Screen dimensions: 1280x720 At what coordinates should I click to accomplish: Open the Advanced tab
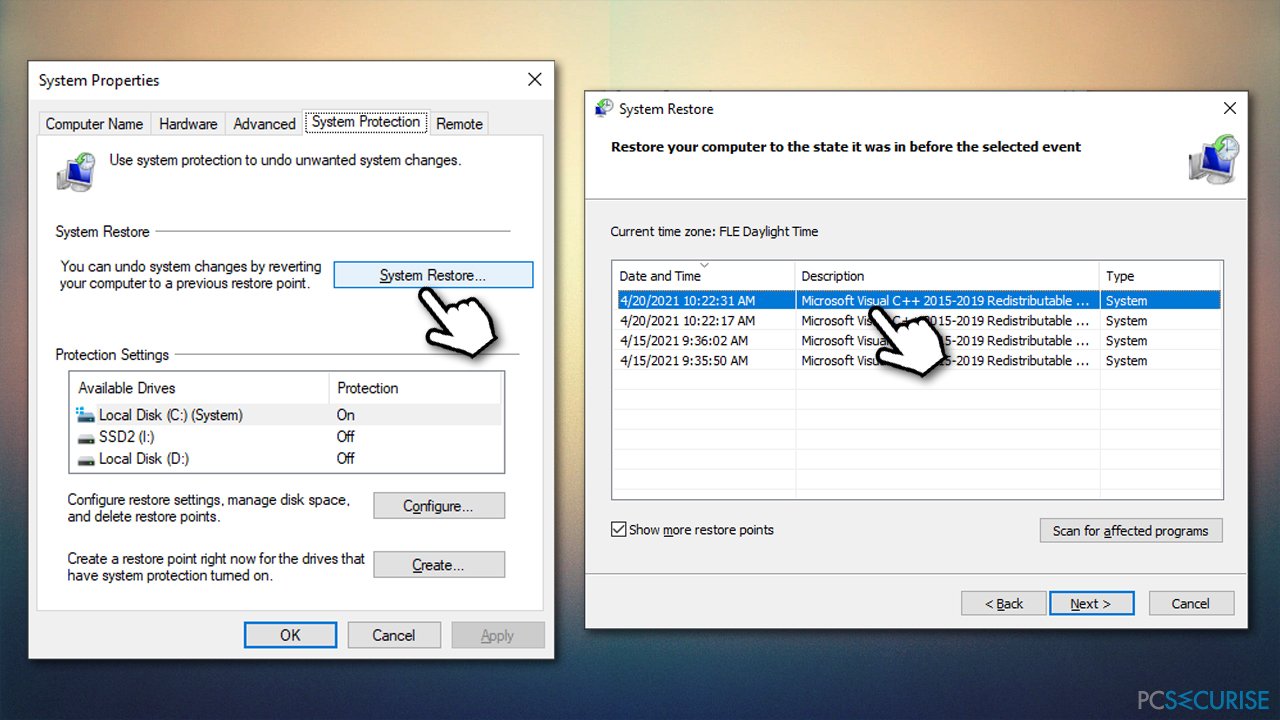point(264,124)
